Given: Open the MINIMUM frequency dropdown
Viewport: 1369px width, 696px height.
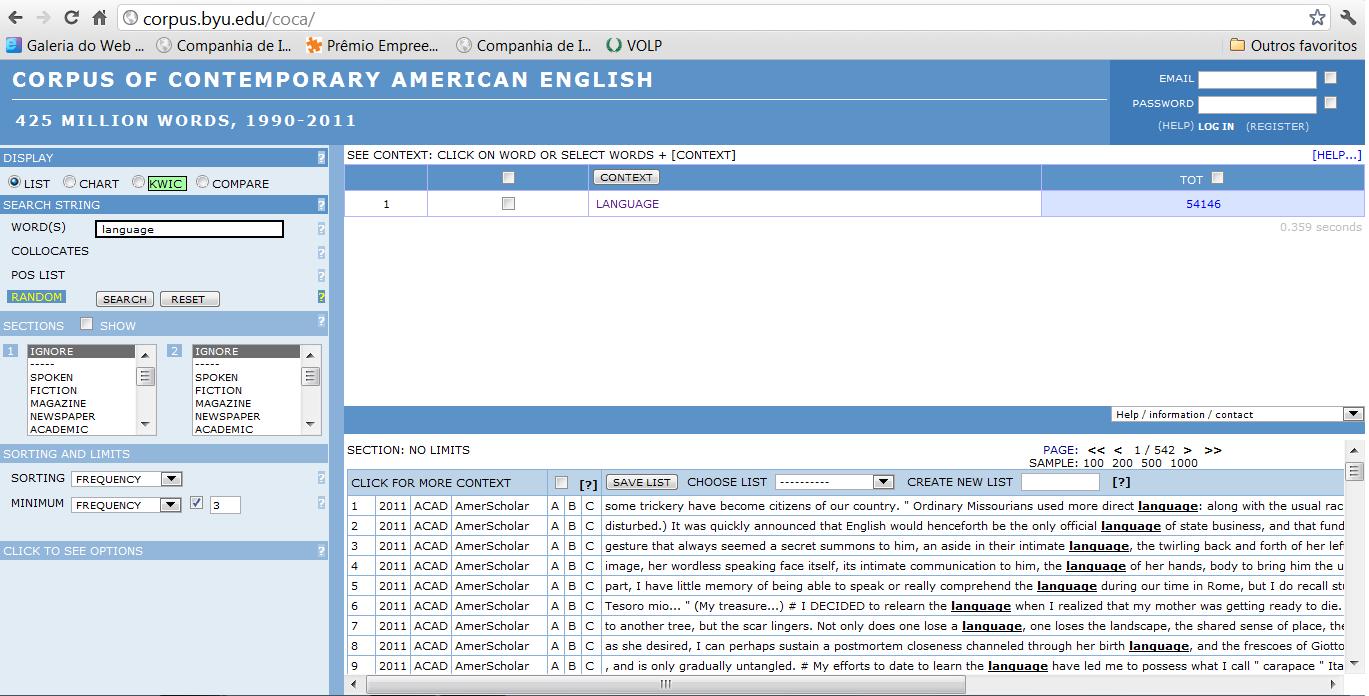Looking at the screenshot, I should tap(126, 505).
